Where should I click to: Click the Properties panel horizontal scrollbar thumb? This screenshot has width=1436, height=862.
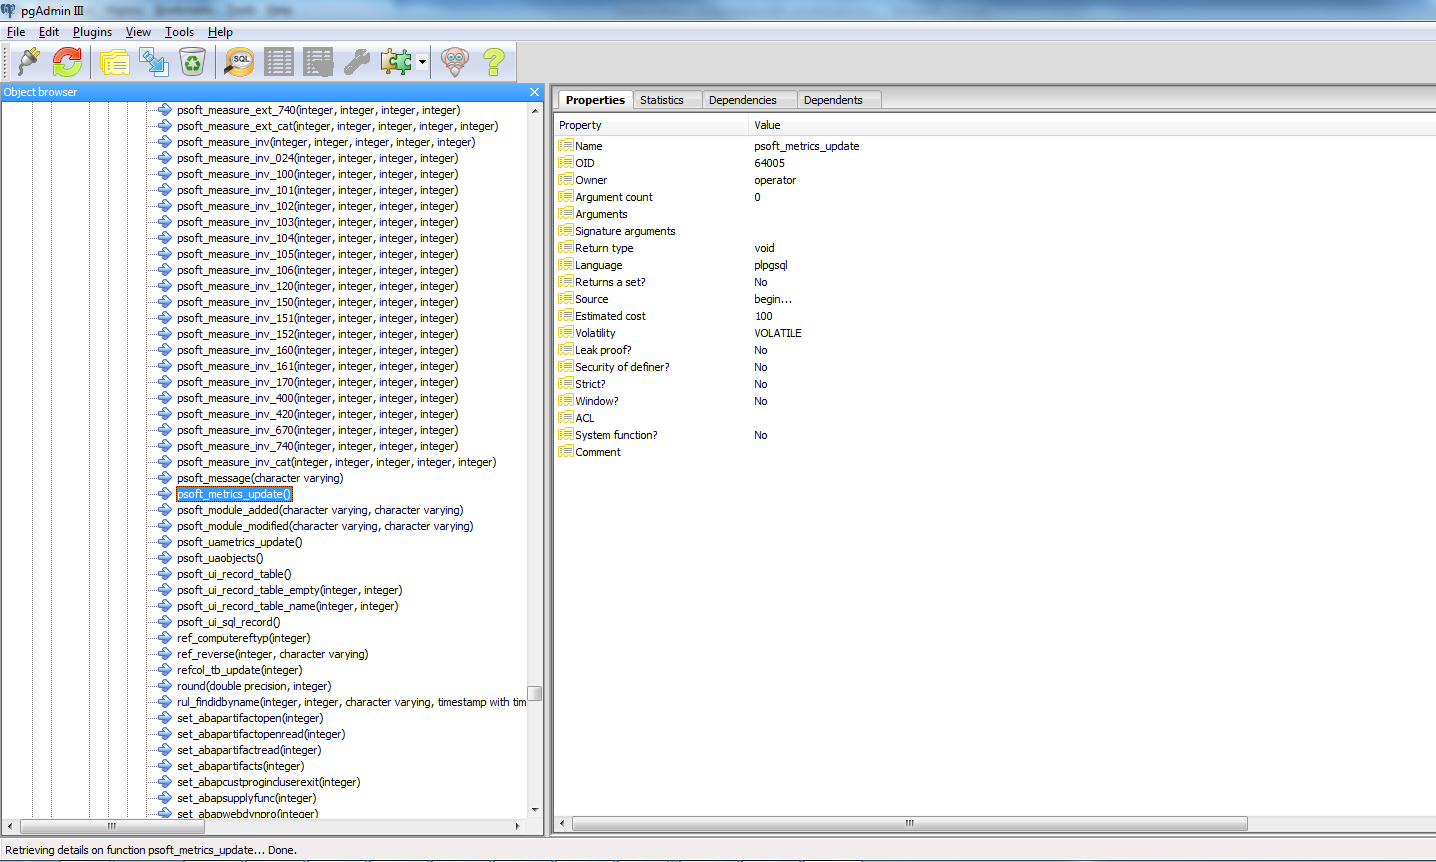(x=910, y=824)
